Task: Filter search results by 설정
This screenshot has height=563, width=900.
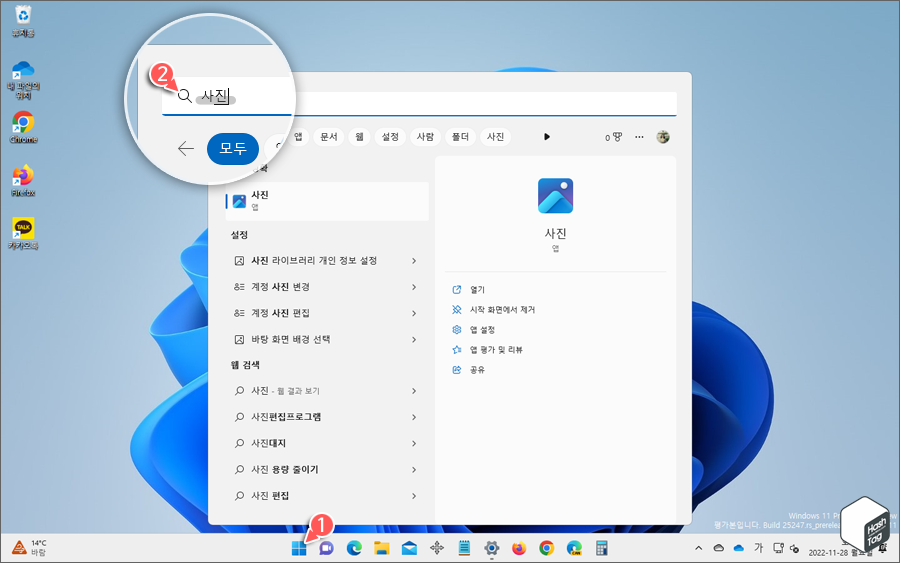Action: click(x=390, y=137)
